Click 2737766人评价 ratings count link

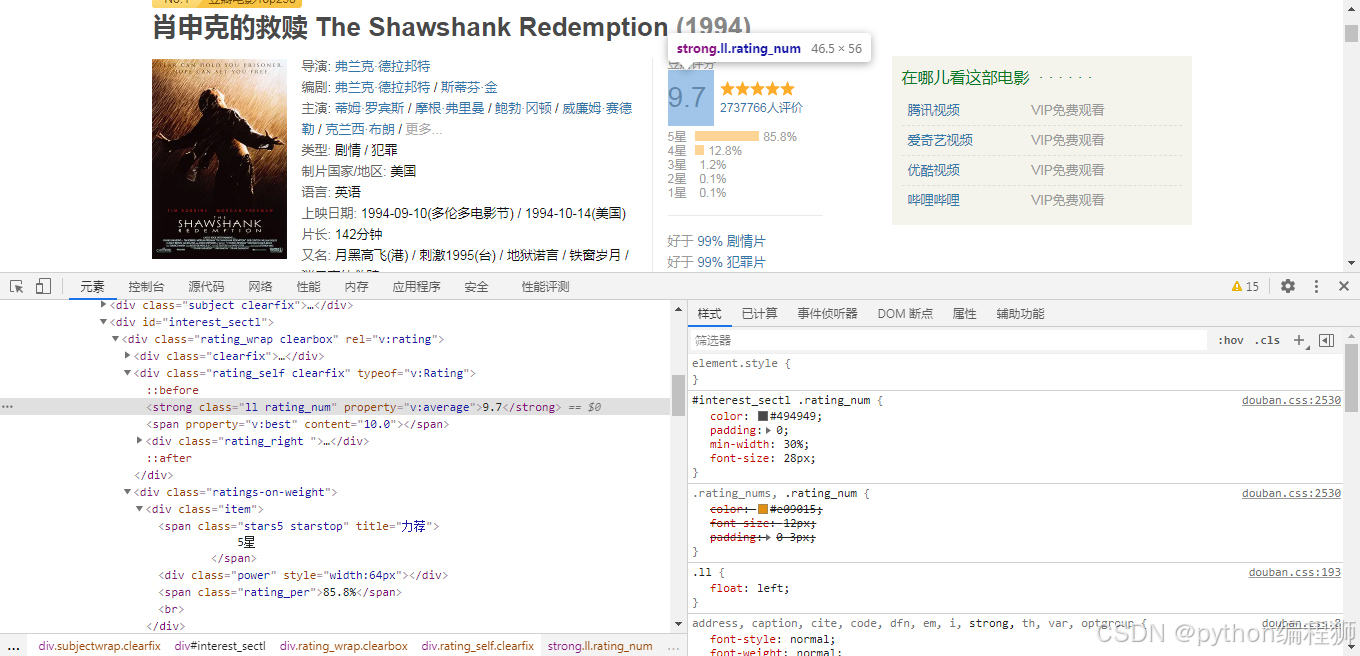click(761, 107)
